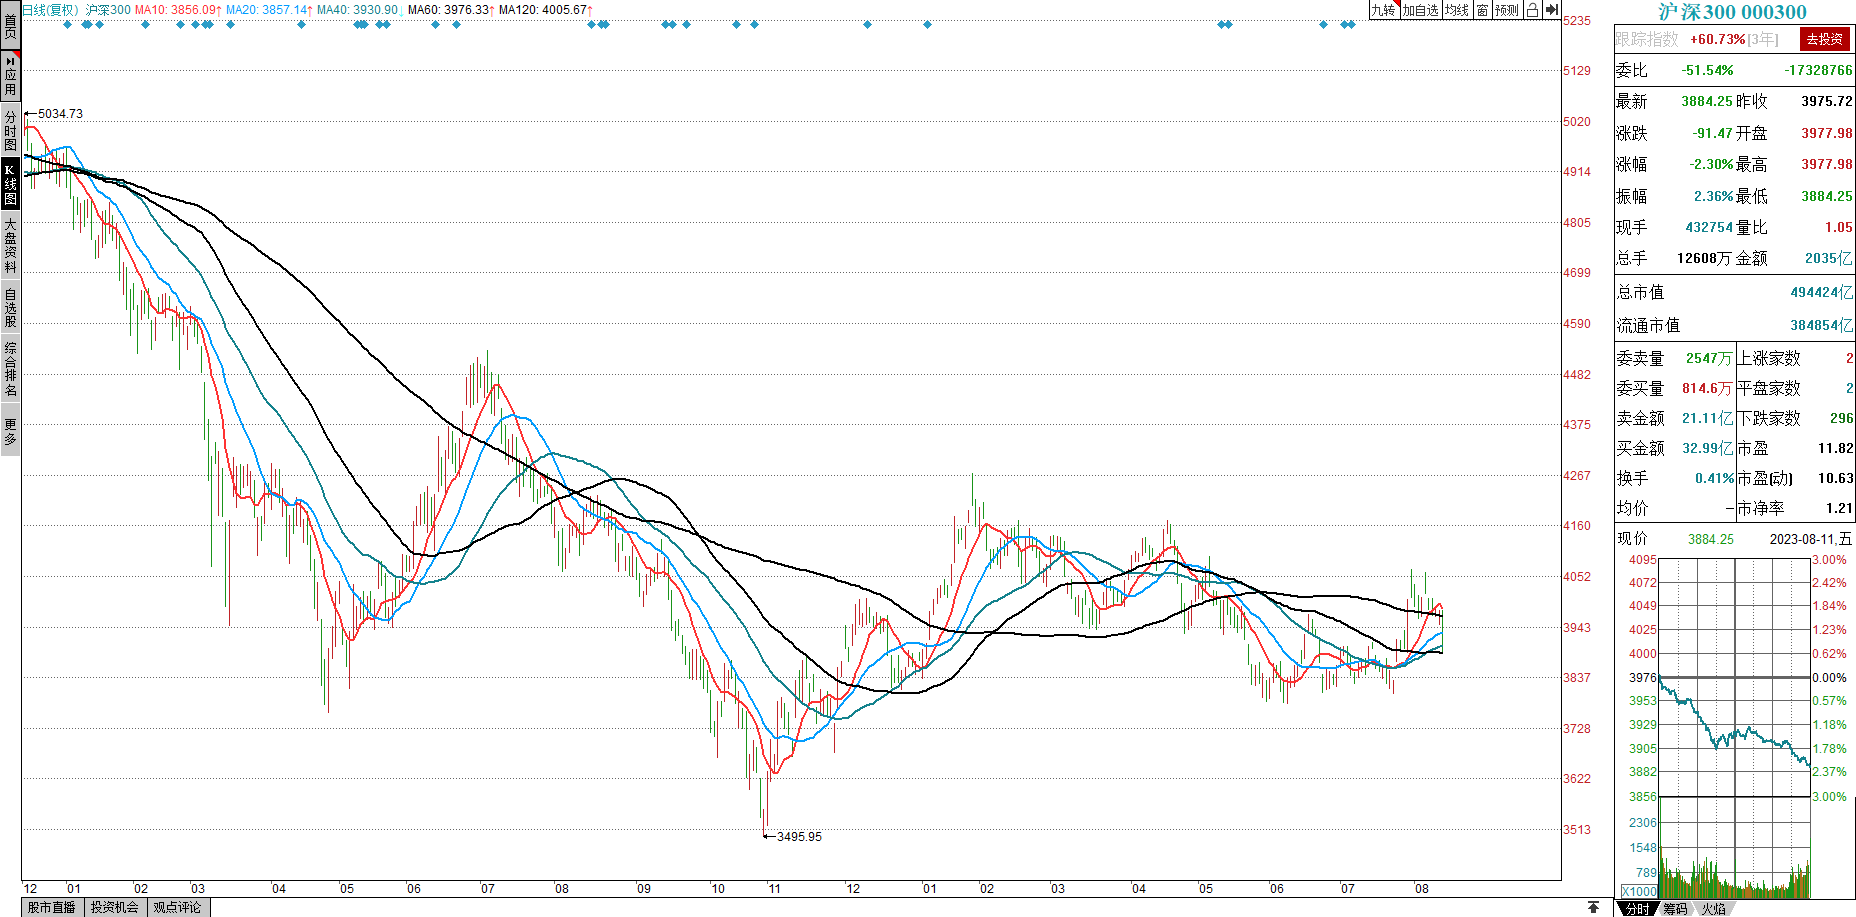Open the 股市直播 bottom tab

[x=52, y=907]
